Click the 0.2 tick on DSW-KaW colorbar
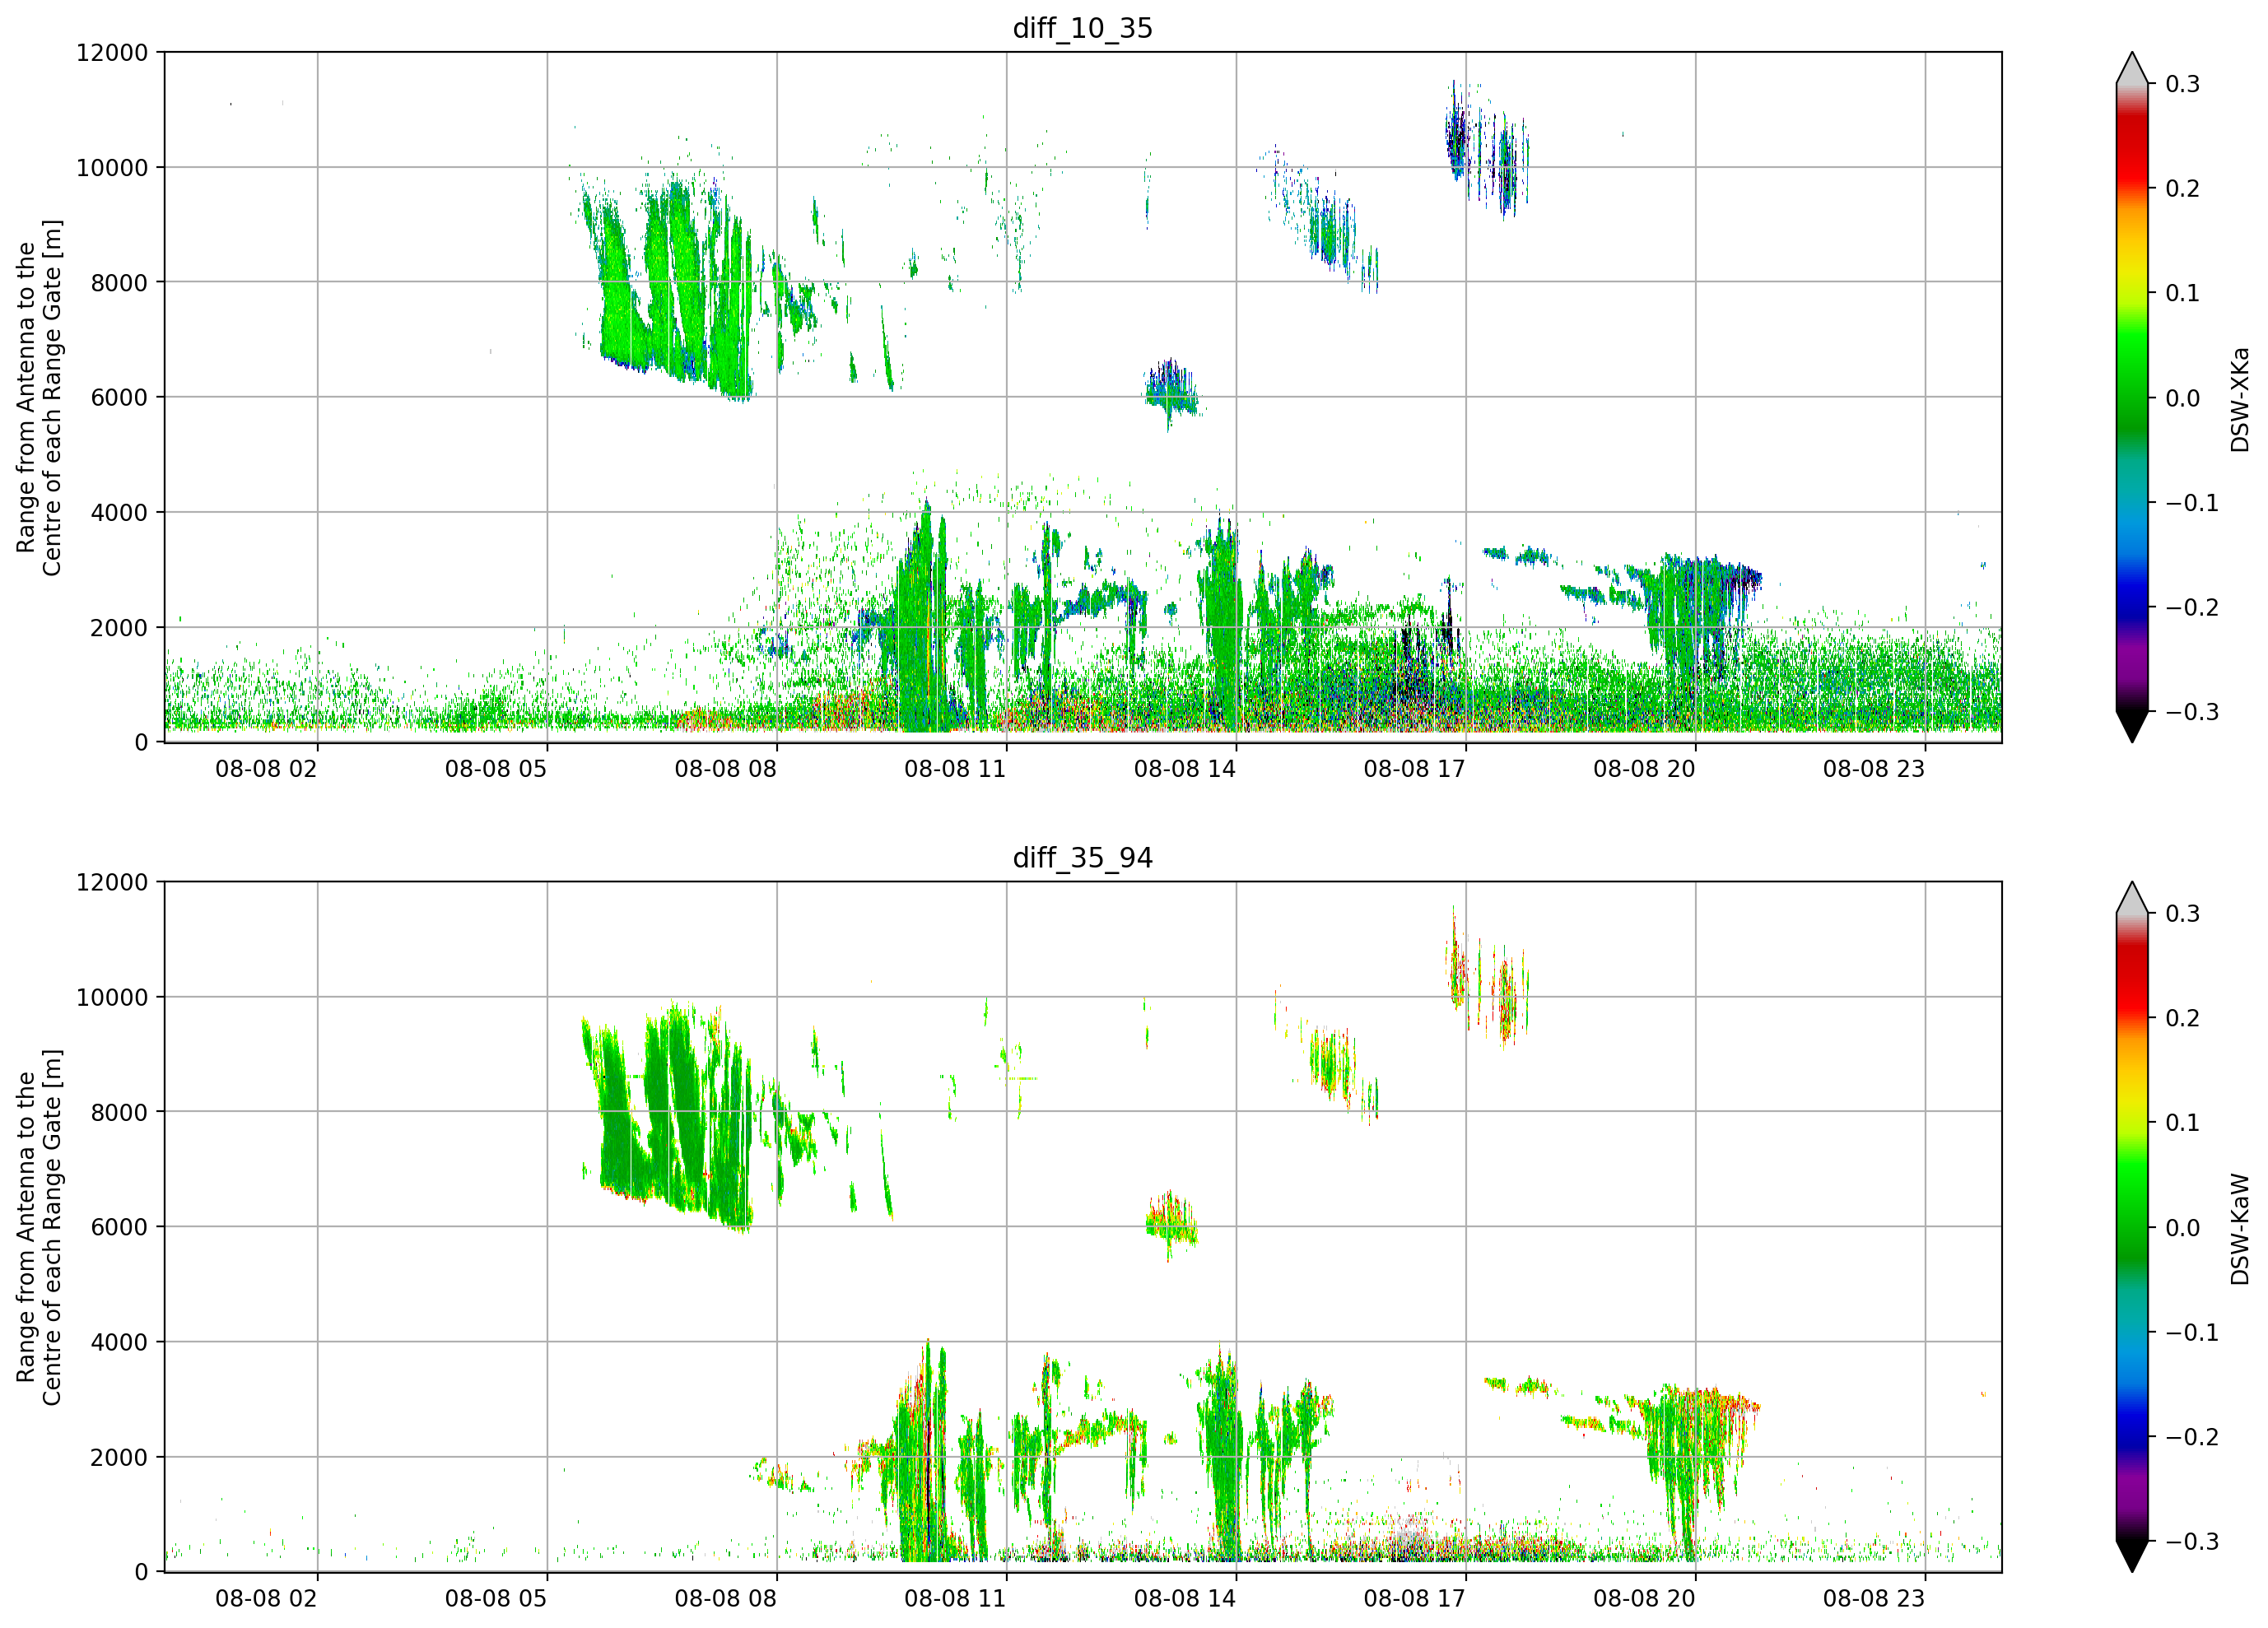Image resolution: width=2268 pixels, height=1628 pixels. click(2183, 1018)
